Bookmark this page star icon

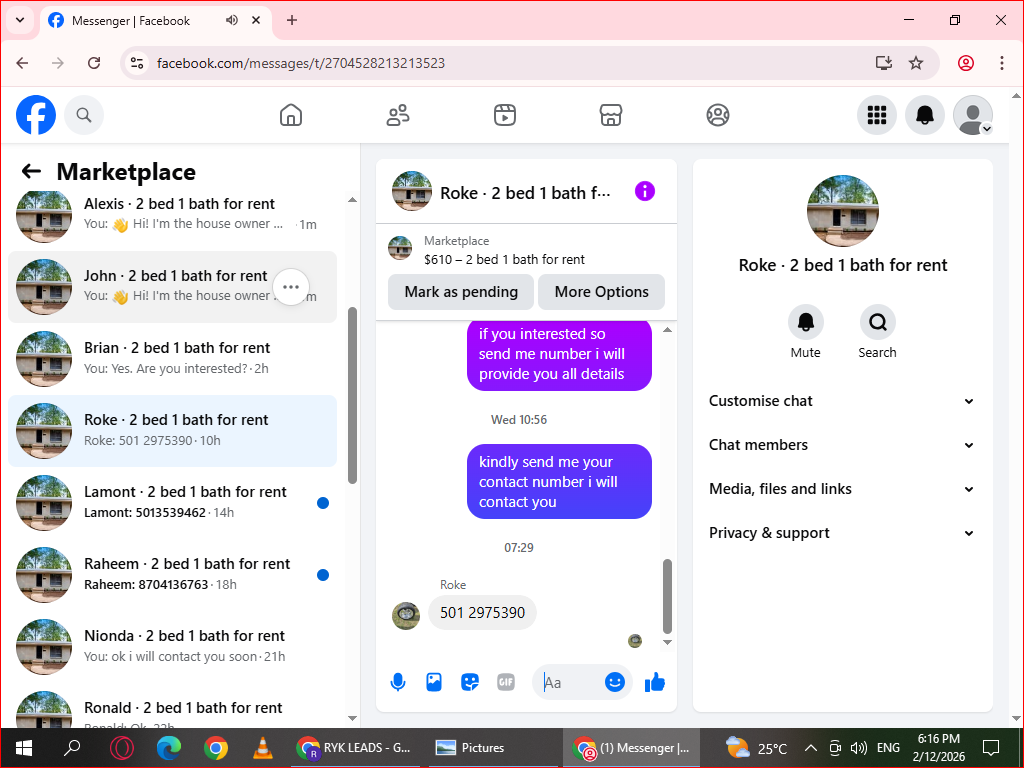pyautogui.click(x=916, y=63)
